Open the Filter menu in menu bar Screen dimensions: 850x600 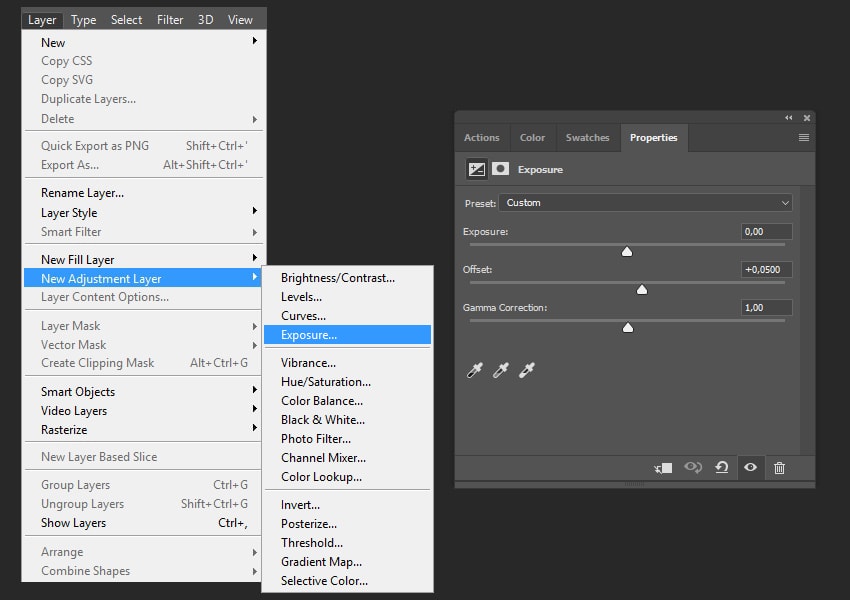point(170,19)
